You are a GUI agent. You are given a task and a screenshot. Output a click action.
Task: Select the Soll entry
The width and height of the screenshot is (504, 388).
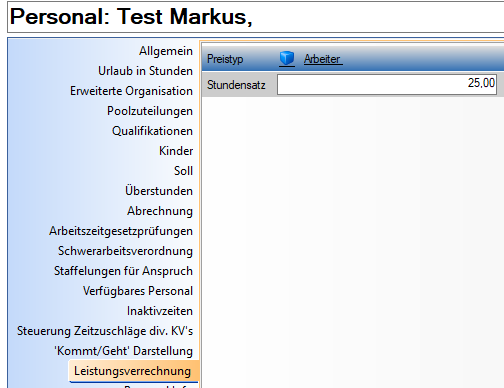click(x=183, y=171)
